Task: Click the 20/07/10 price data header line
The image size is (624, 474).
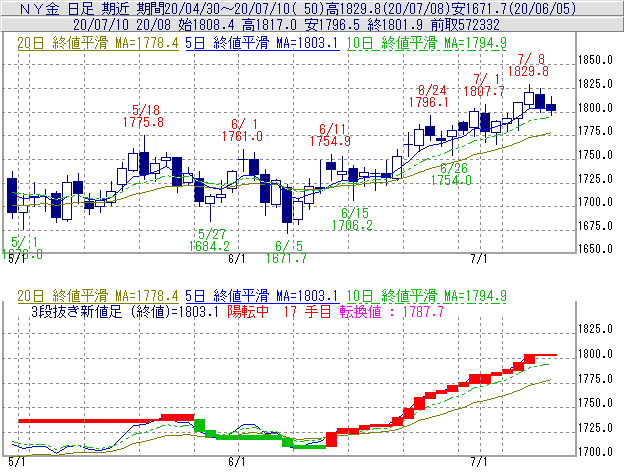Action: pyautogui.click(x=286, y=25)
